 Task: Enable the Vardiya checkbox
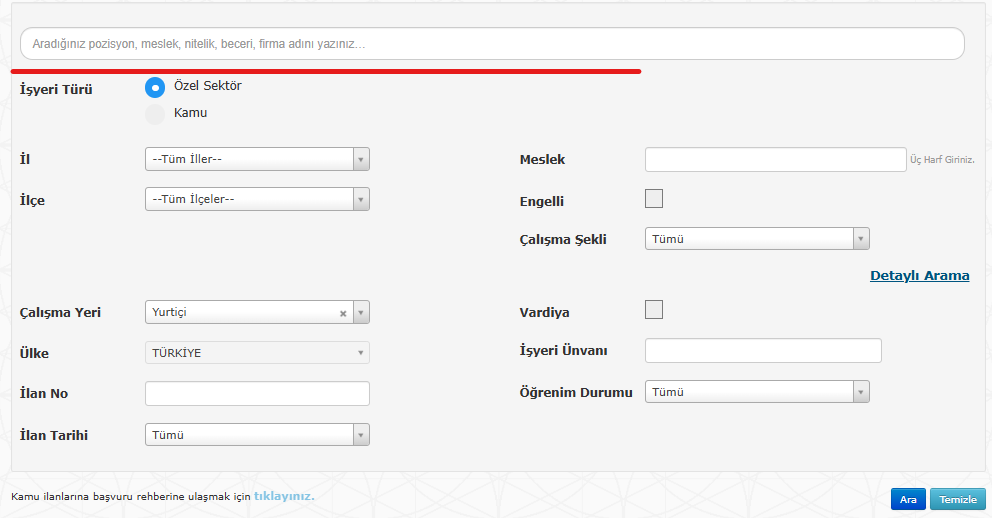(654, 310)
